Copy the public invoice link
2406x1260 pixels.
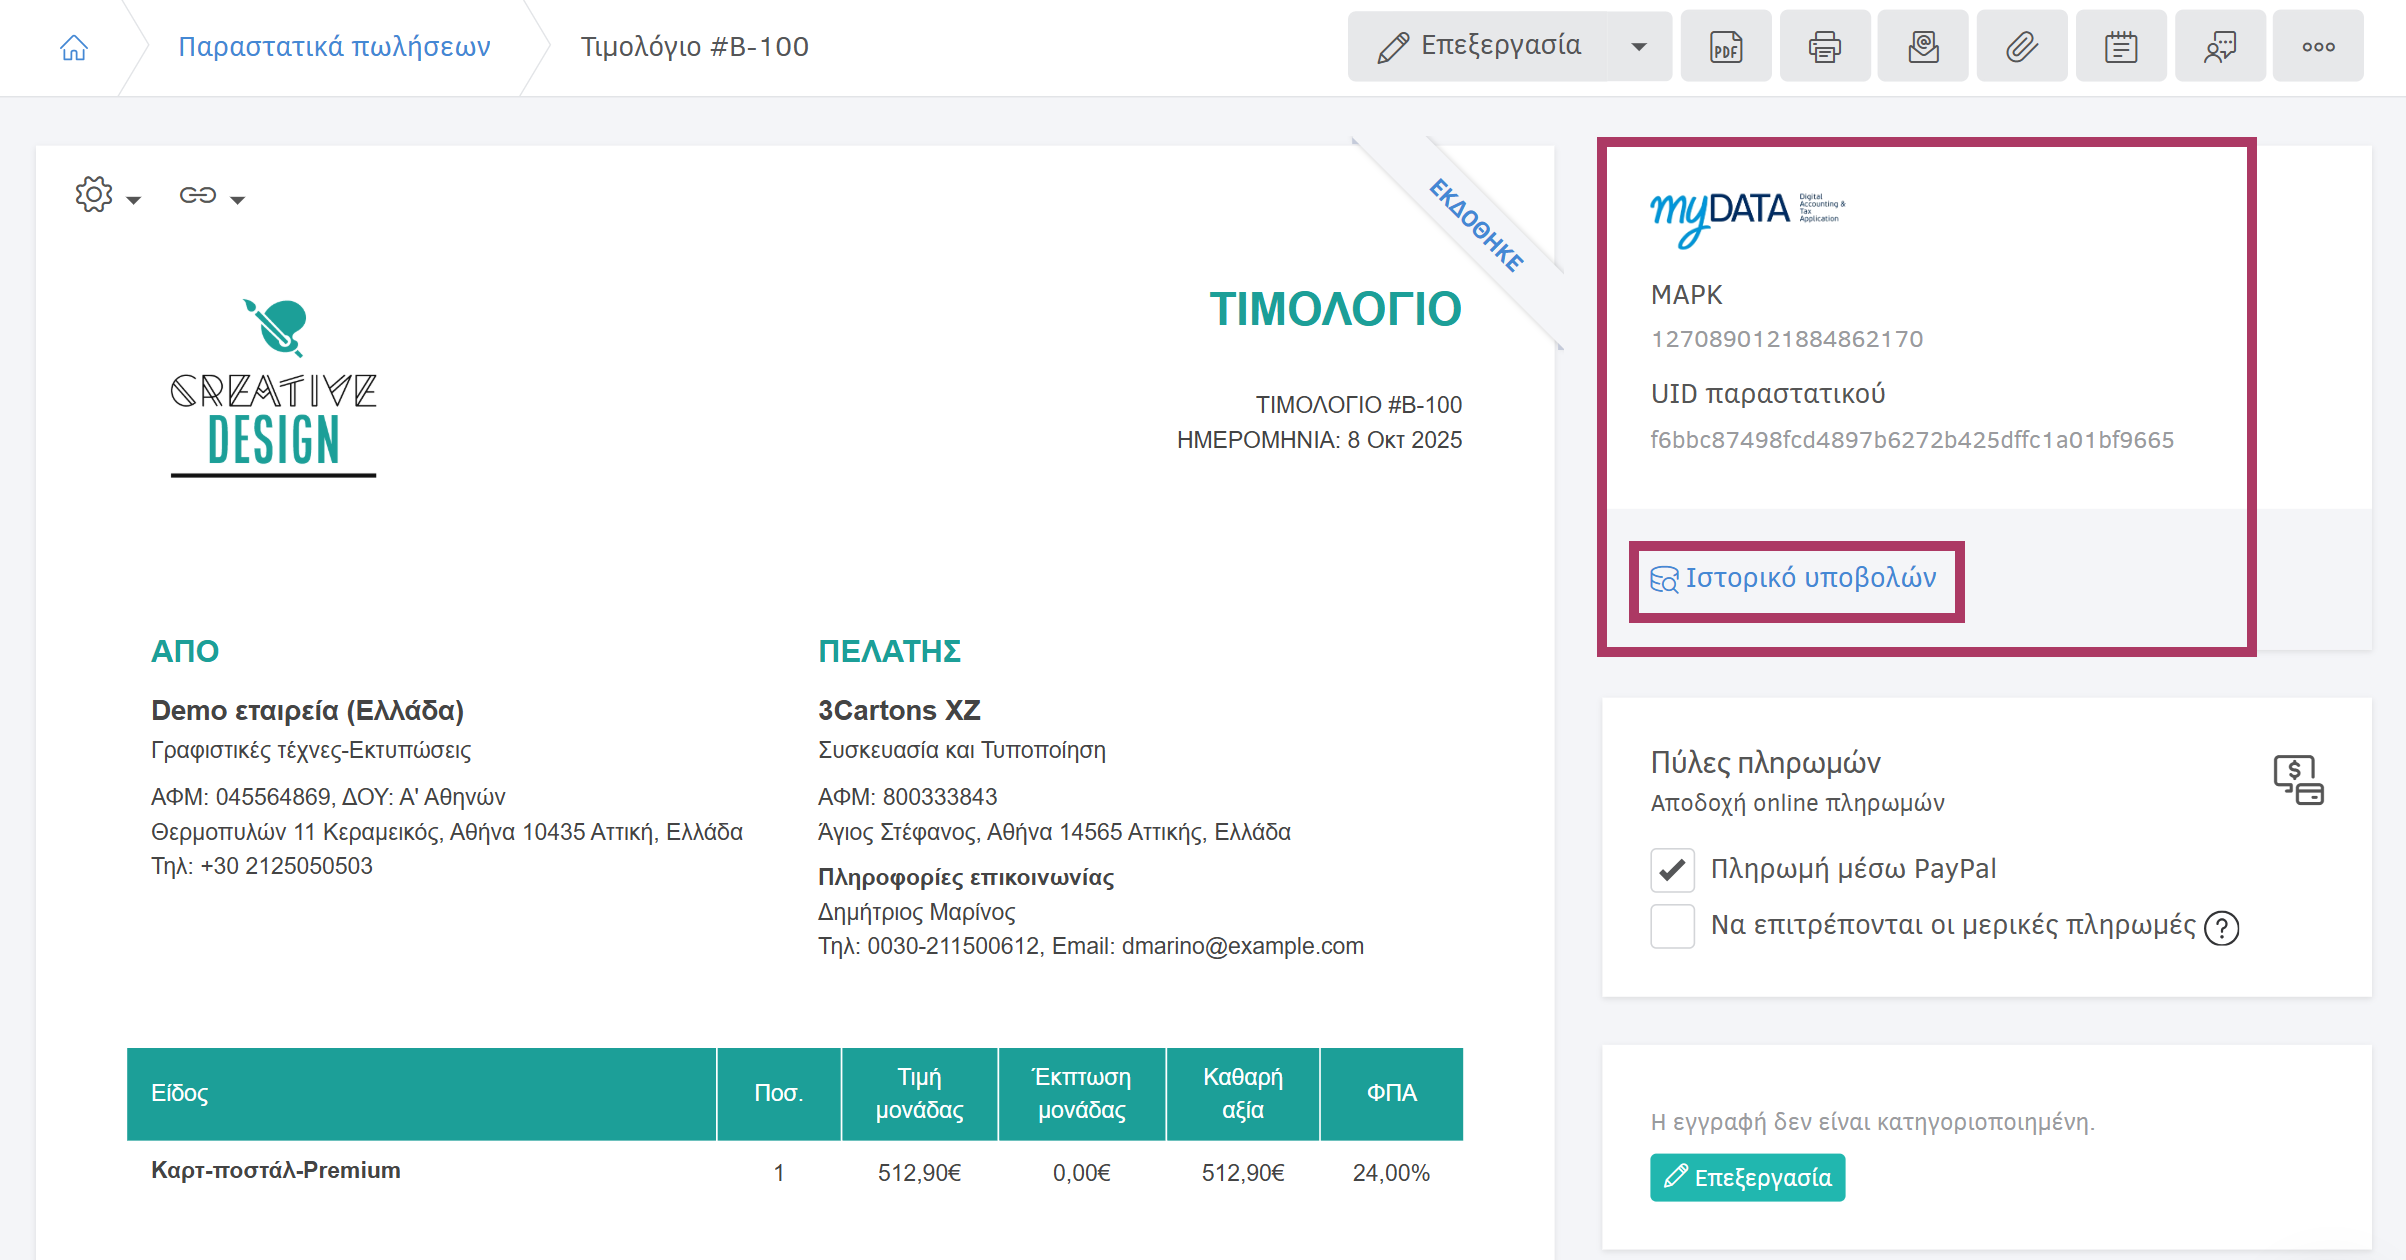pos(199,195)
